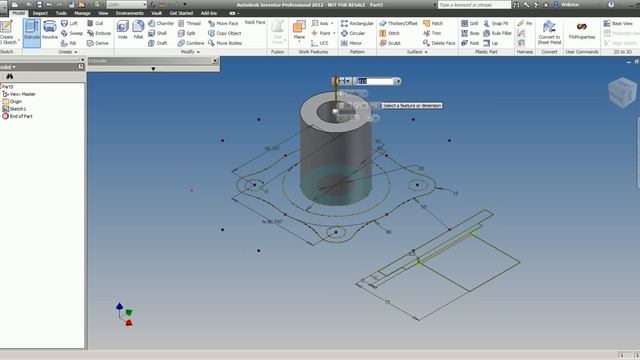
Task: Select the Hole tool
Action: click(122, 30)
